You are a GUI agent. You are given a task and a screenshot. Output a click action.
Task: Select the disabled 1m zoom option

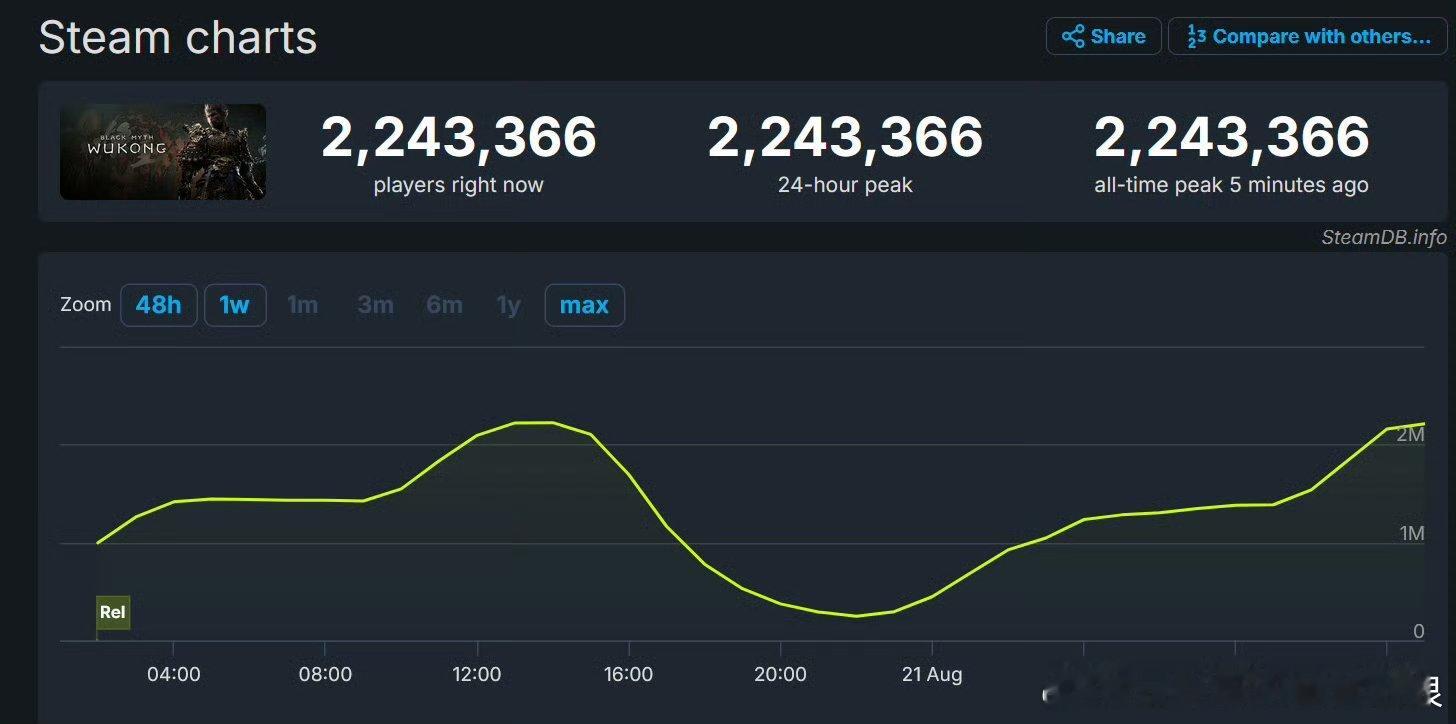[x=303, y=305]
